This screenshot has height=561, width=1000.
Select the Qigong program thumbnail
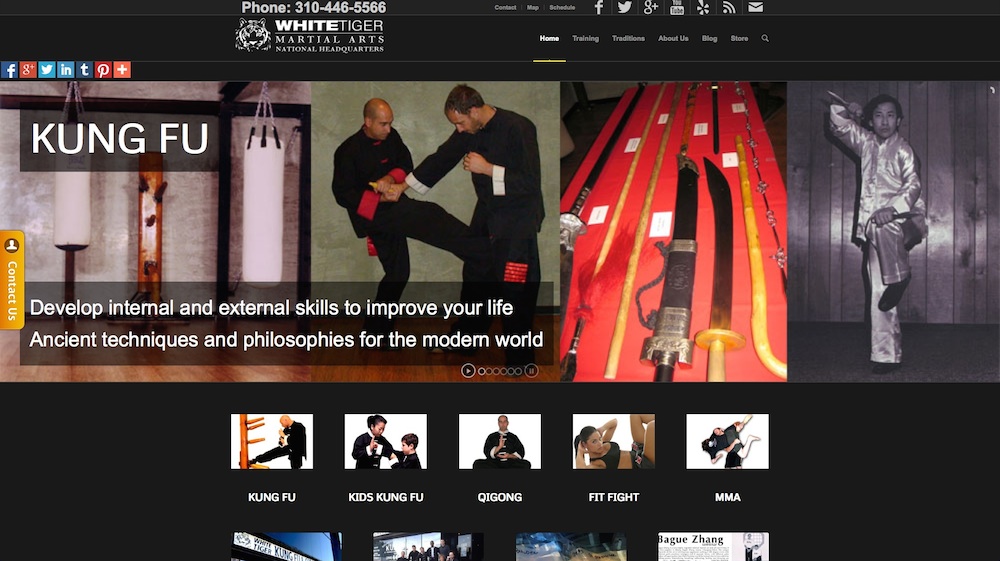pos(500,442)
